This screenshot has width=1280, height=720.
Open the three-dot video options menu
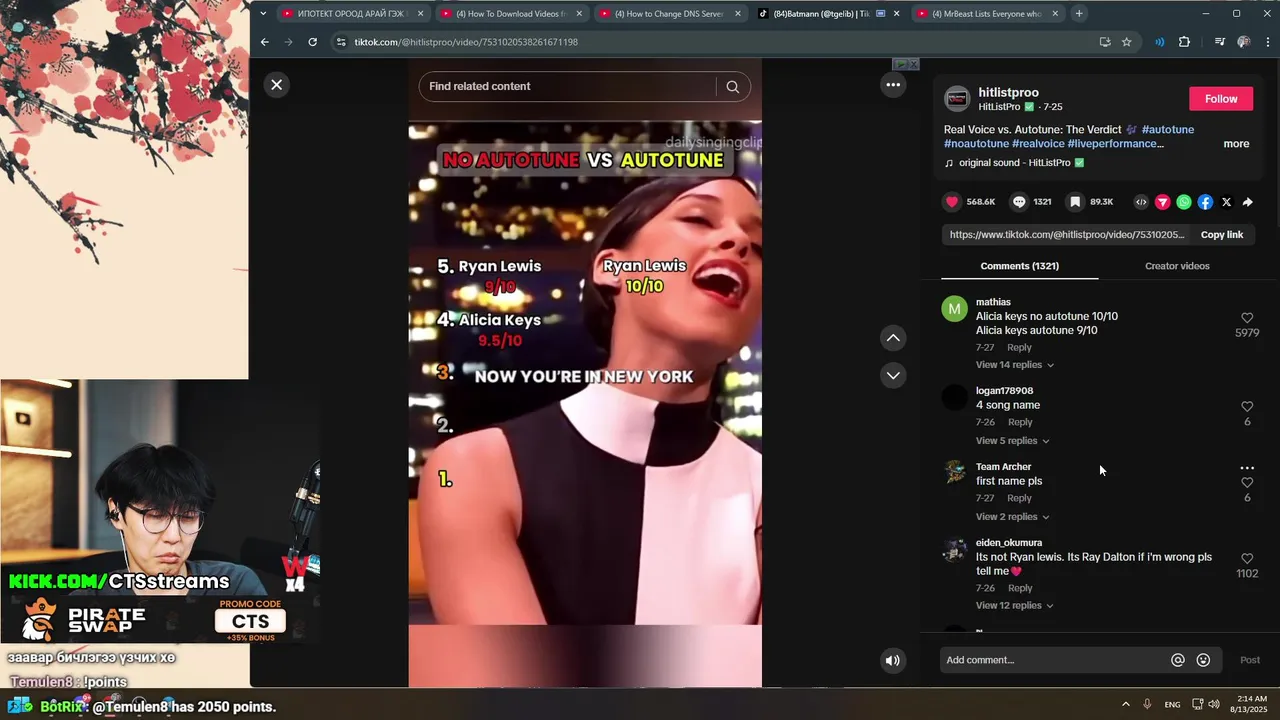pyautogui.click(x=893, y=85)
